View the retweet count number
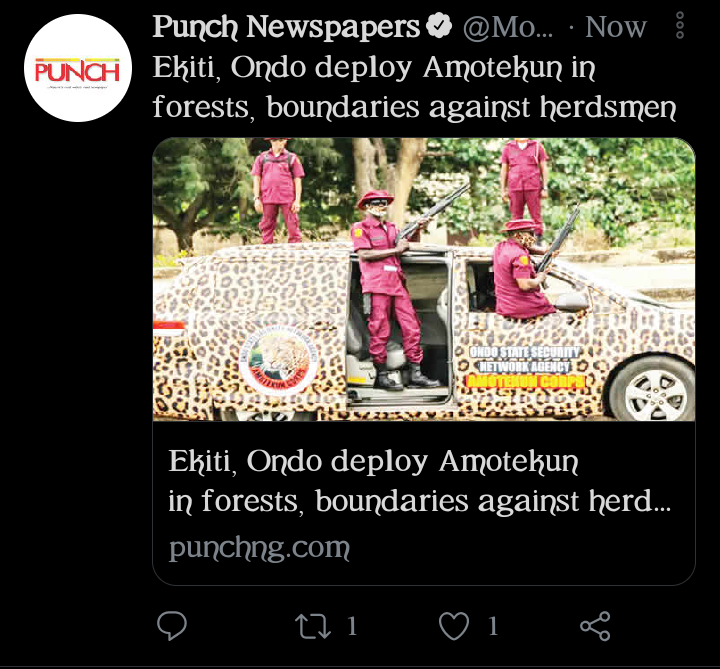Screen dimensions: 720x669 coord(352,626)
